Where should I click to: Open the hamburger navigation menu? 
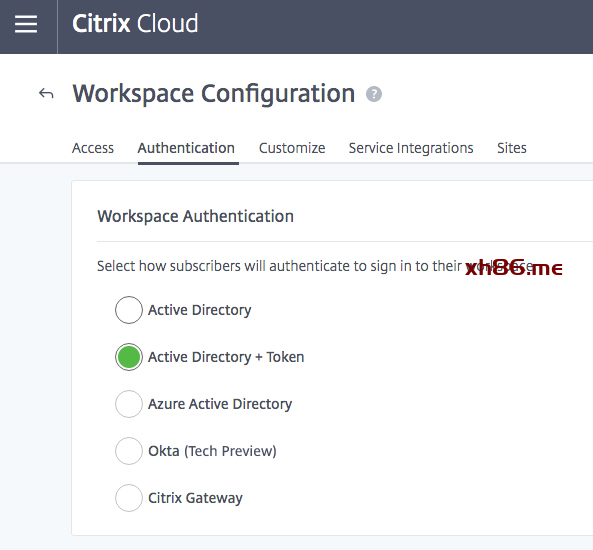(x=26, y=24)
